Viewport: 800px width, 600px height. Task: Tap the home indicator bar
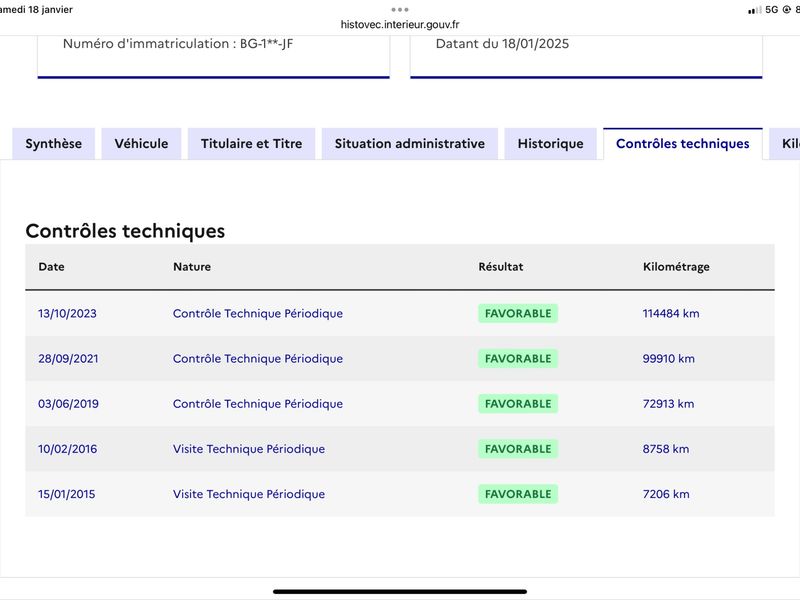click(x=400, y=592)
